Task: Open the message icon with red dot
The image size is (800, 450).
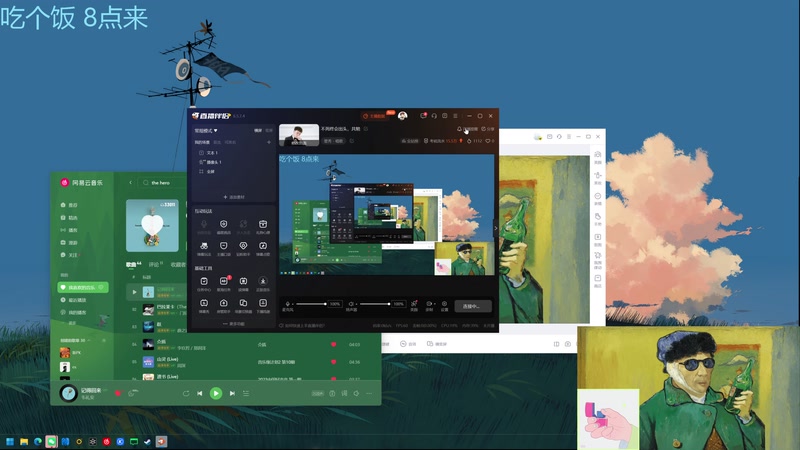Action: click(x=423, y=116)
